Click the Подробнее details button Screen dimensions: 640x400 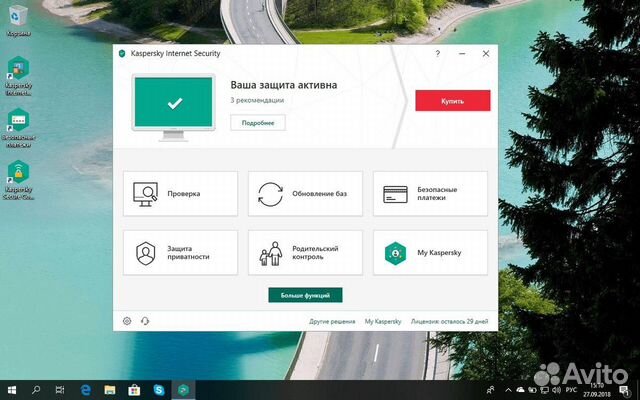coord(258,122)
